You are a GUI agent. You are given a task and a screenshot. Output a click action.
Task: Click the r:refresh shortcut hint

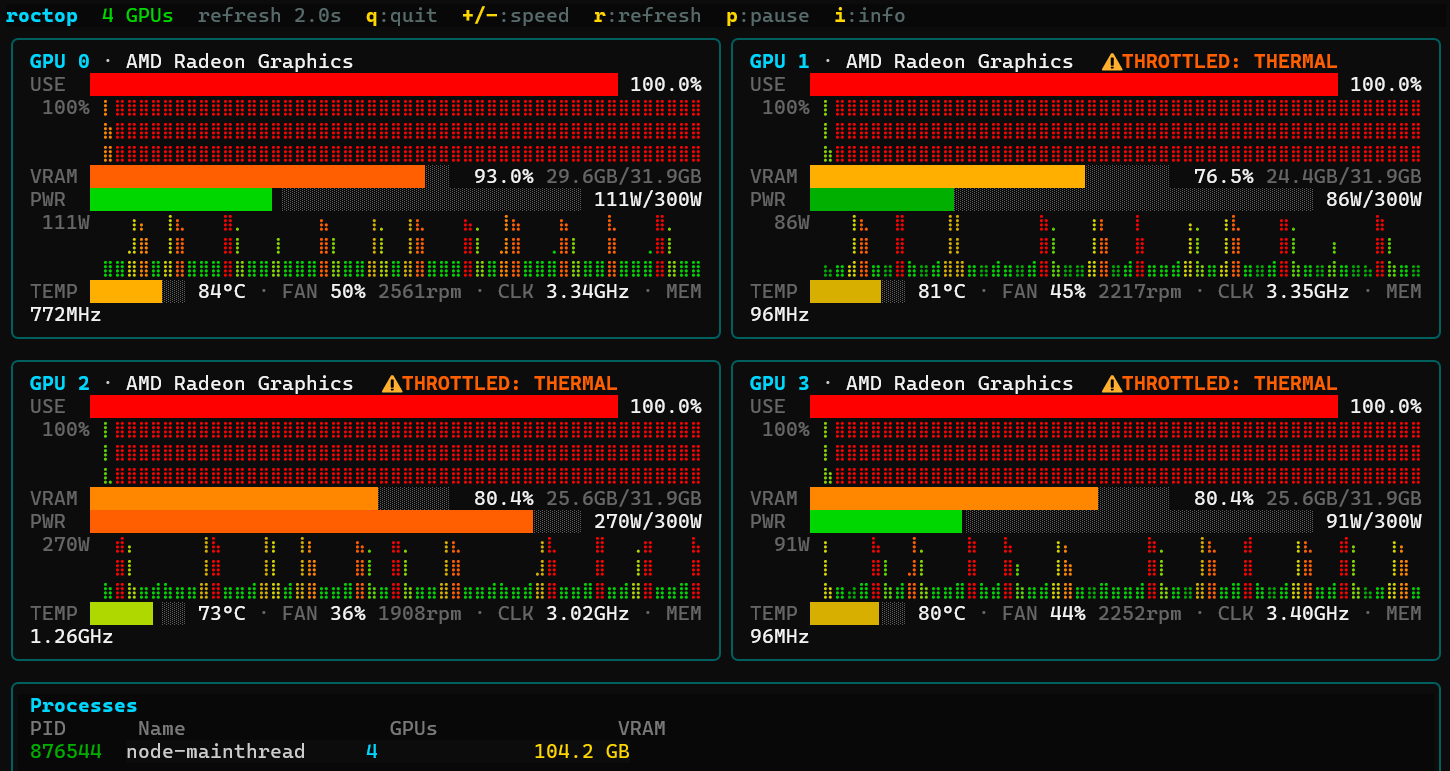647,15
